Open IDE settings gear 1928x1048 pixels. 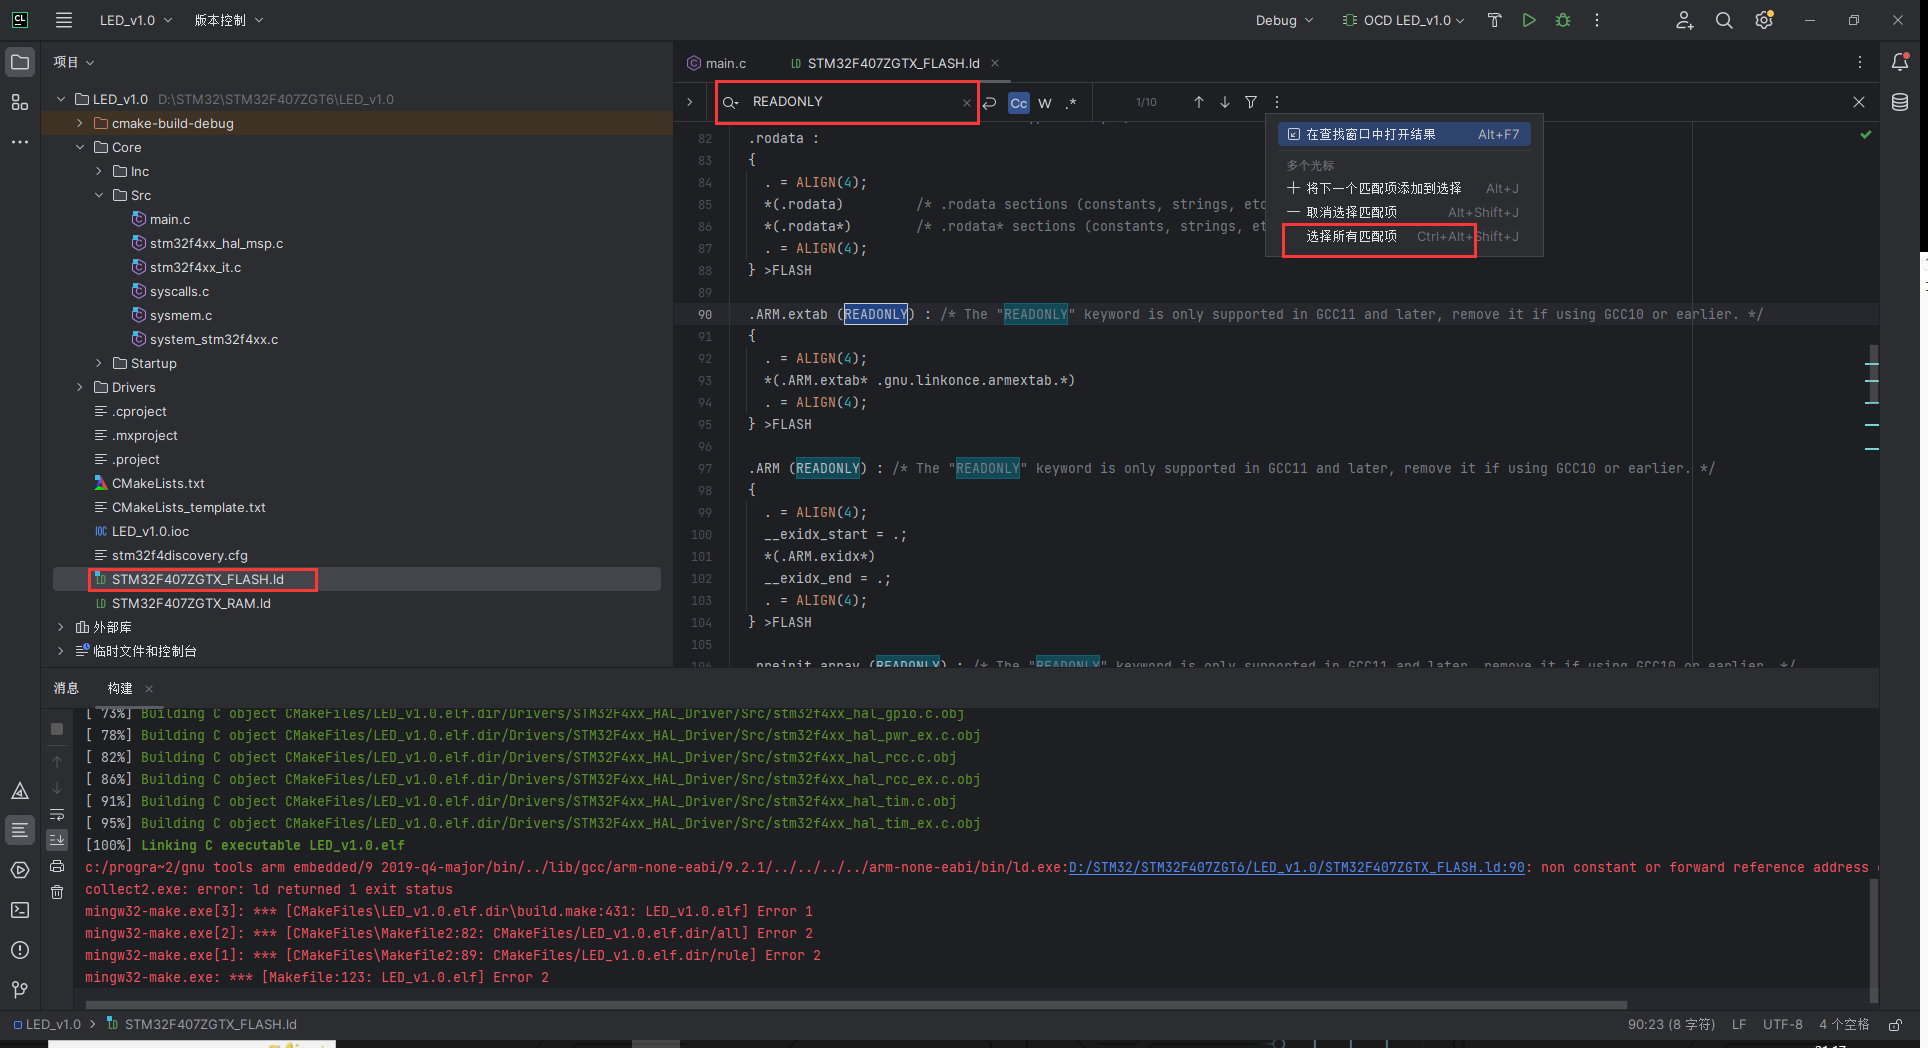click(x=1764, y=20)
